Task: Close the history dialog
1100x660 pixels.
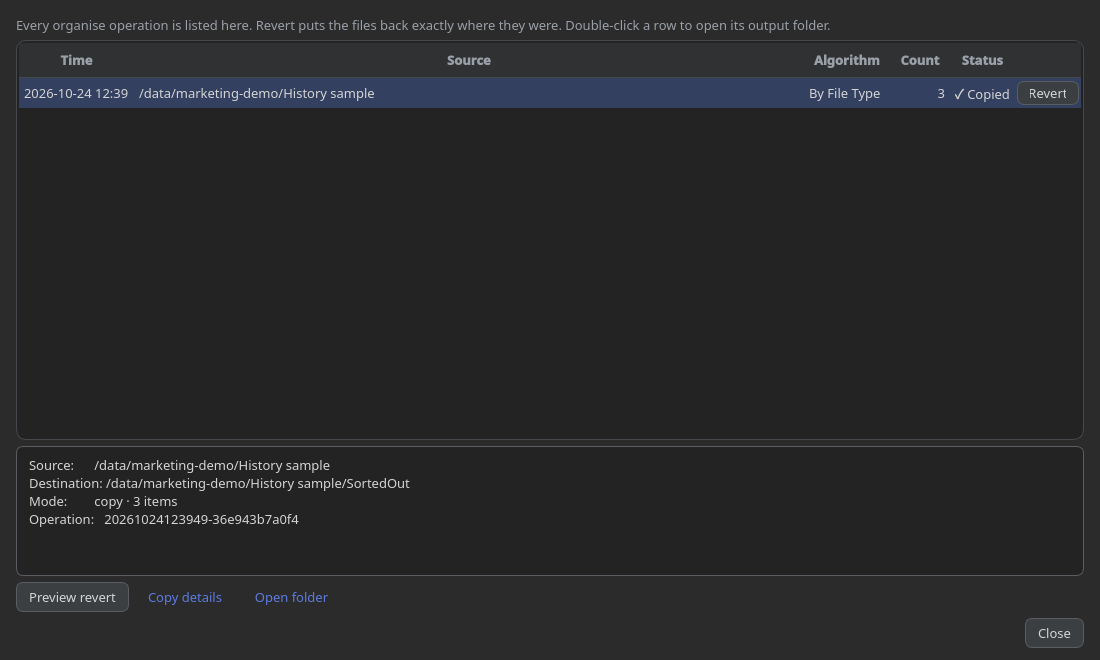Action: point(1054,633)
